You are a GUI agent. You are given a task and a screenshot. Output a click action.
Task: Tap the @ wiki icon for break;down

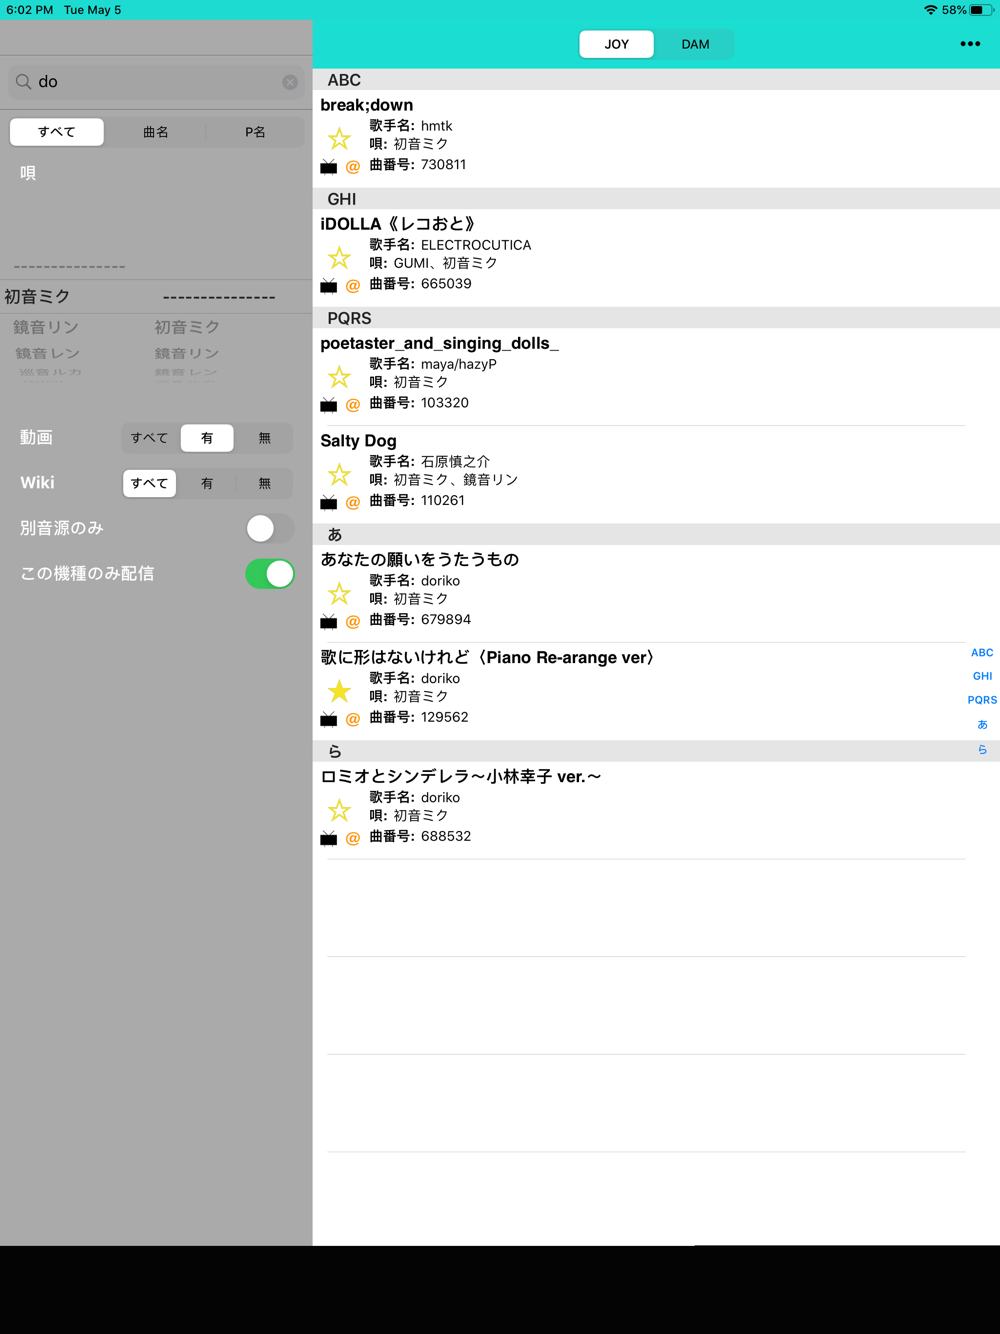[x=353, y=166]
